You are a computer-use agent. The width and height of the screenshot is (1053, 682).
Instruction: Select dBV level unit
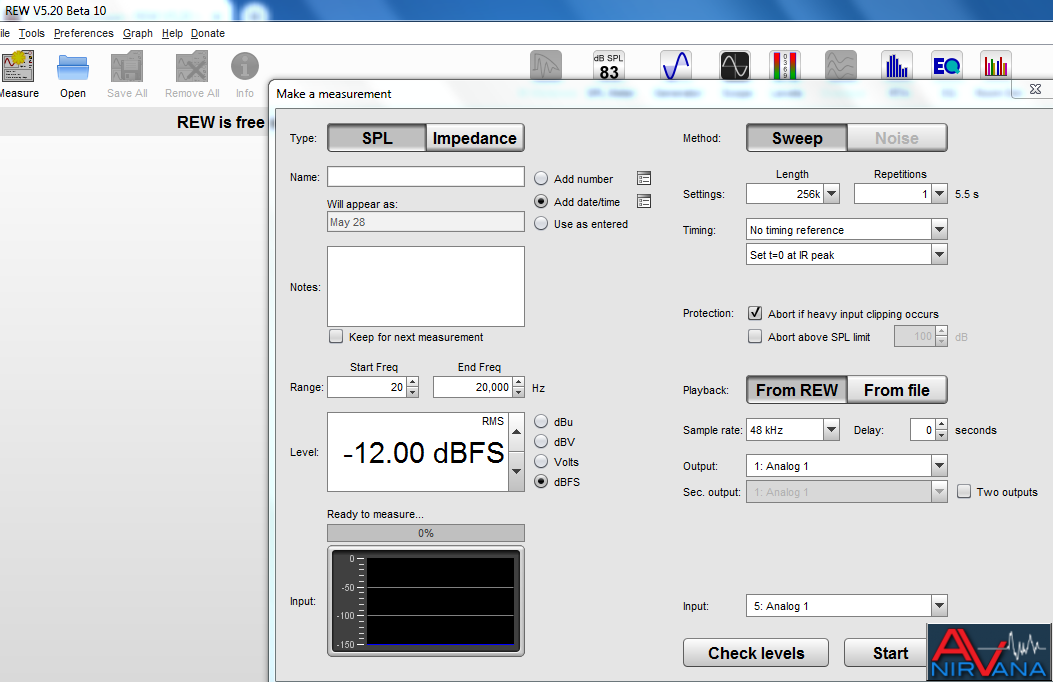tap(541, 442)
